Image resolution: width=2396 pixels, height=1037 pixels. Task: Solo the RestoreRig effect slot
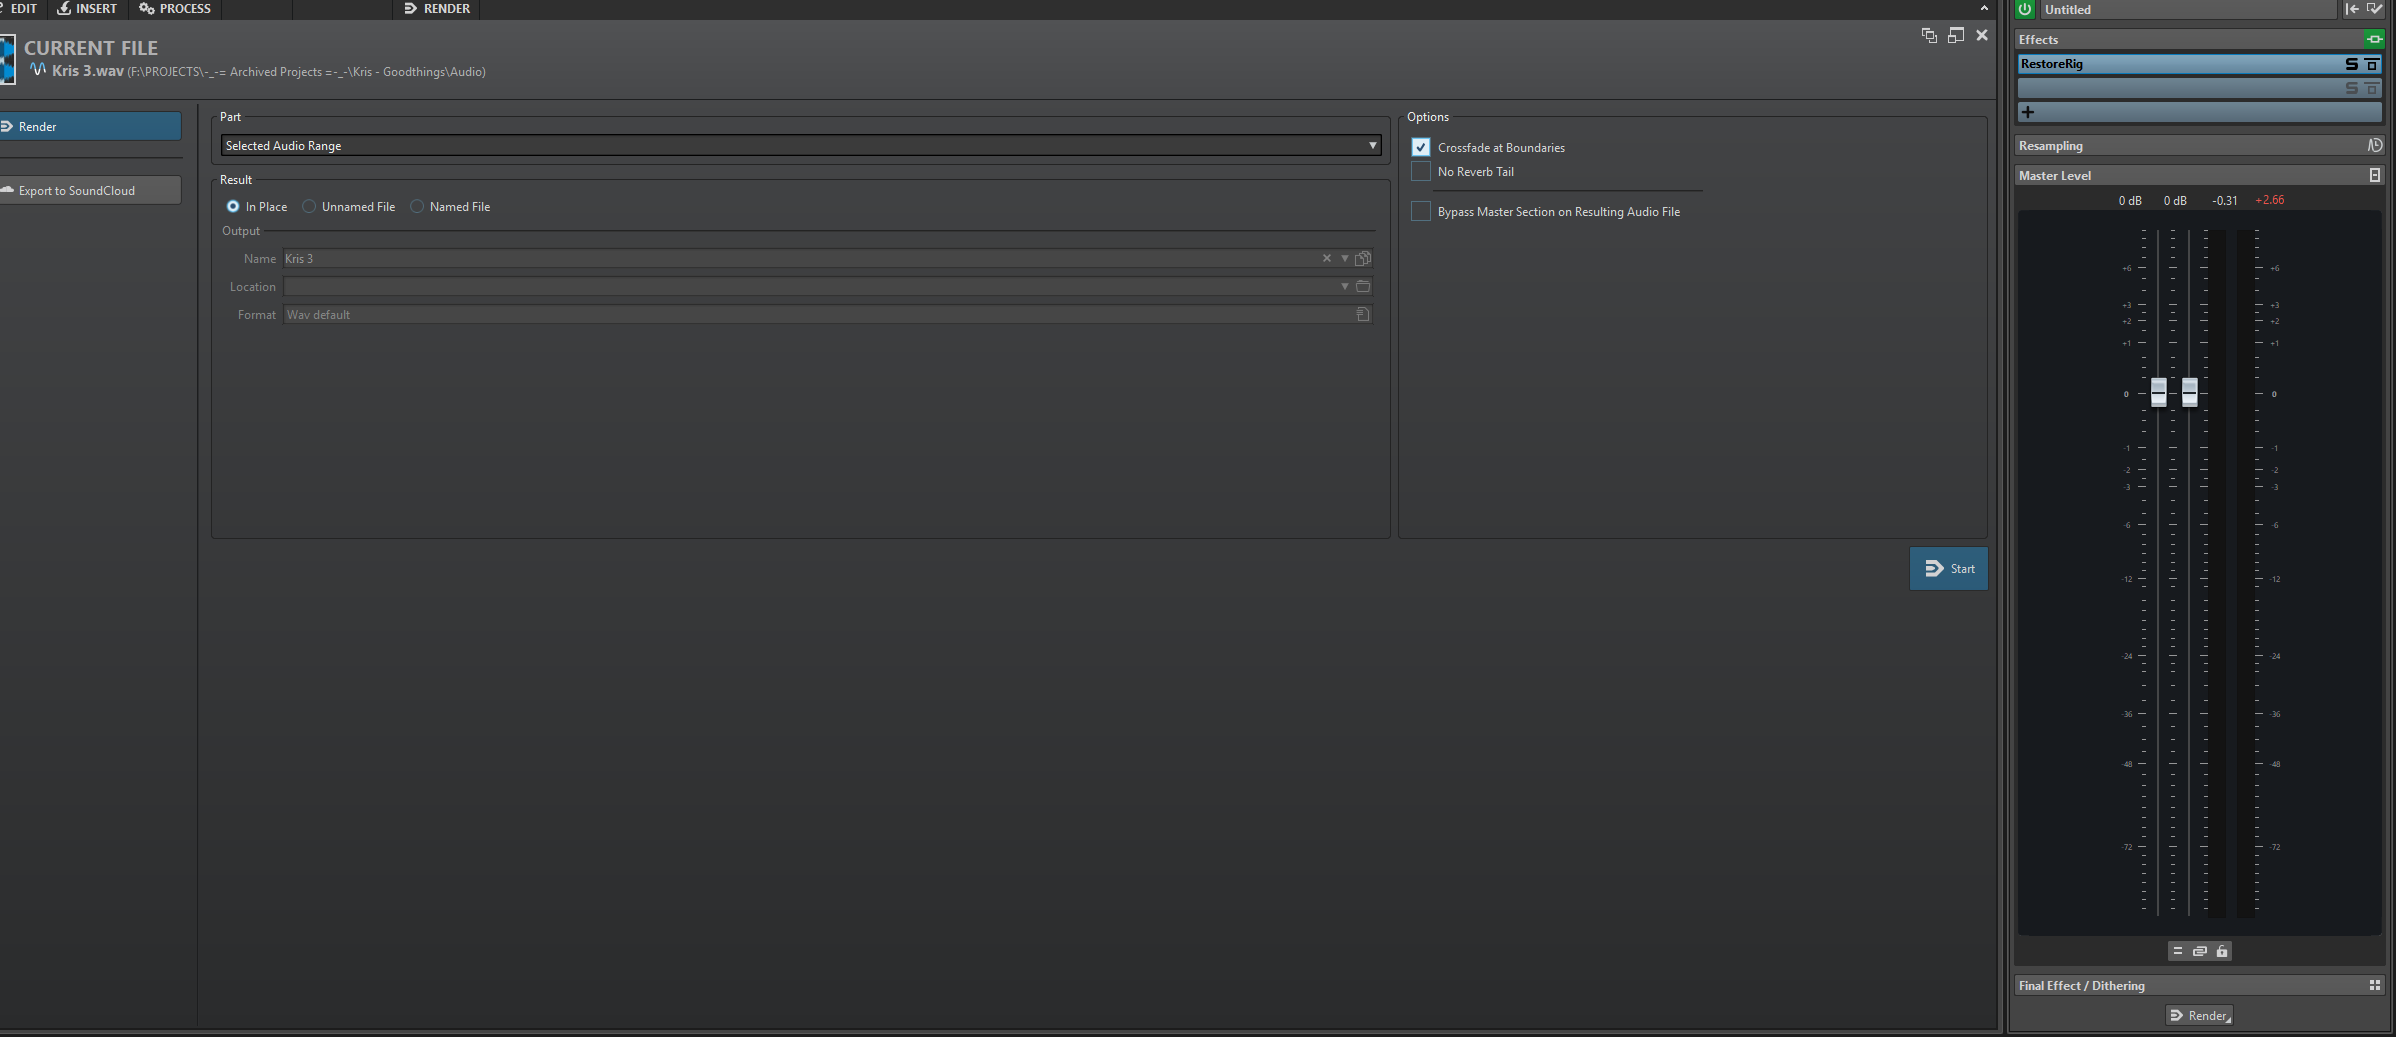click(x=2352, y=64)
